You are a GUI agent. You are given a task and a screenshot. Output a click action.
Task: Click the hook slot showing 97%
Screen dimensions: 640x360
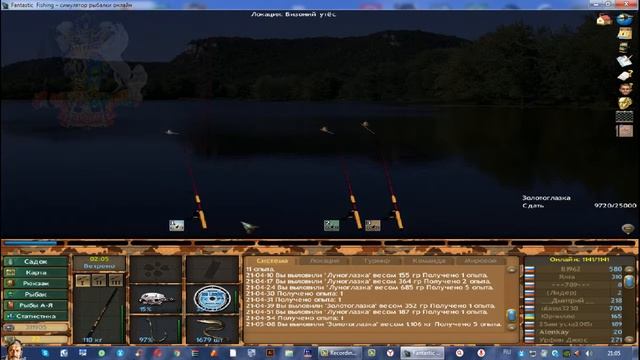[x=156, y=329]
